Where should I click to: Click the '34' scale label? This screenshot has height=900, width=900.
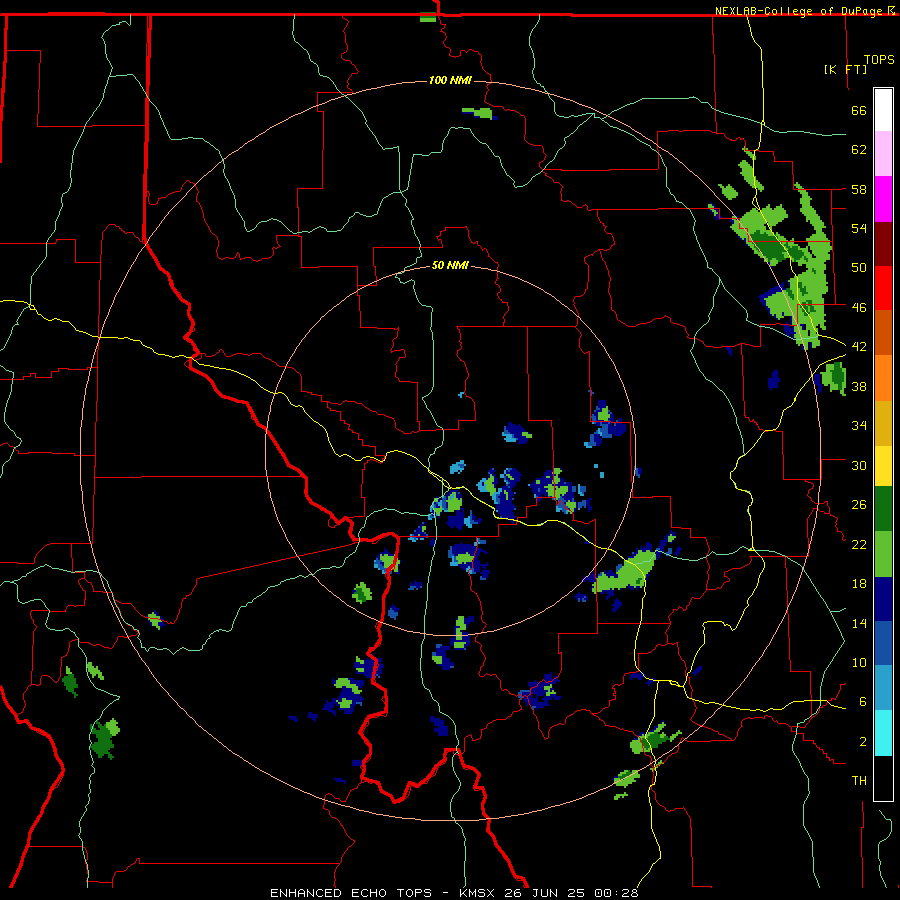[859, 426]
